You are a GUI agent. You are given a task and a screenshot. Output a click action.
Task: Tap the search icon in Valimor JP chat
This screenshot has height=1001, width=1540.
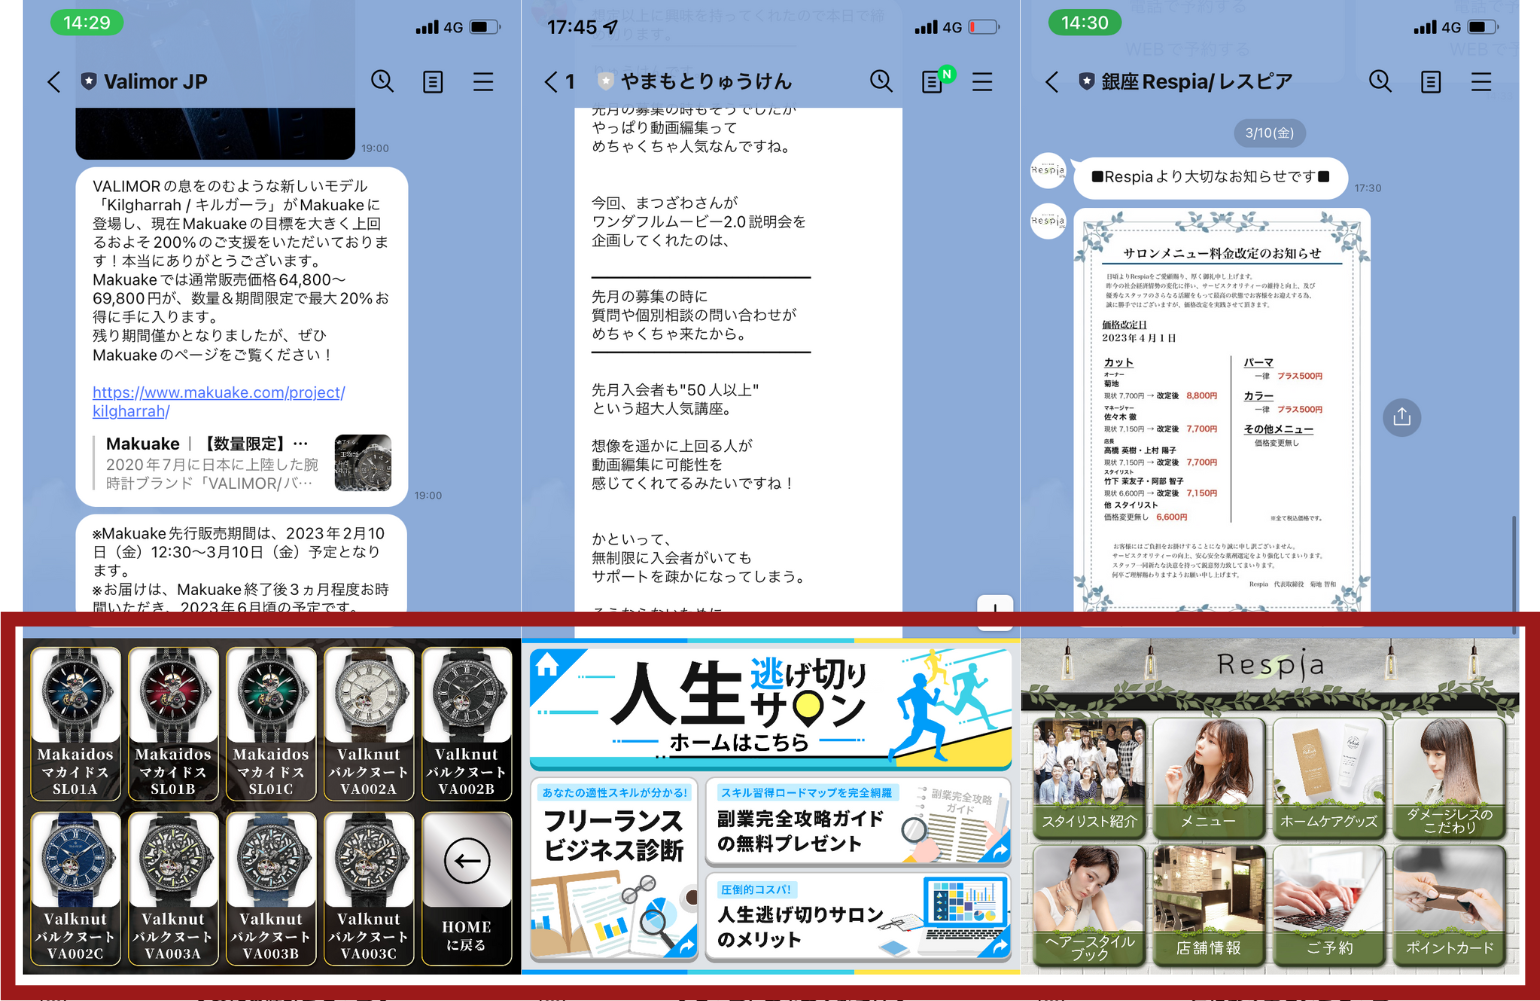tap(382, 81)
